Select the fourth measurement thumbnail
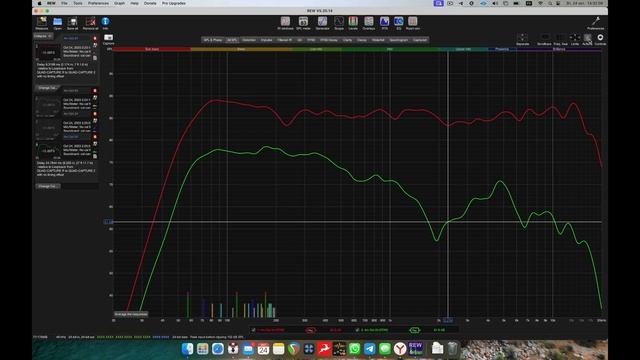640x360 pixels. point(48,151)
